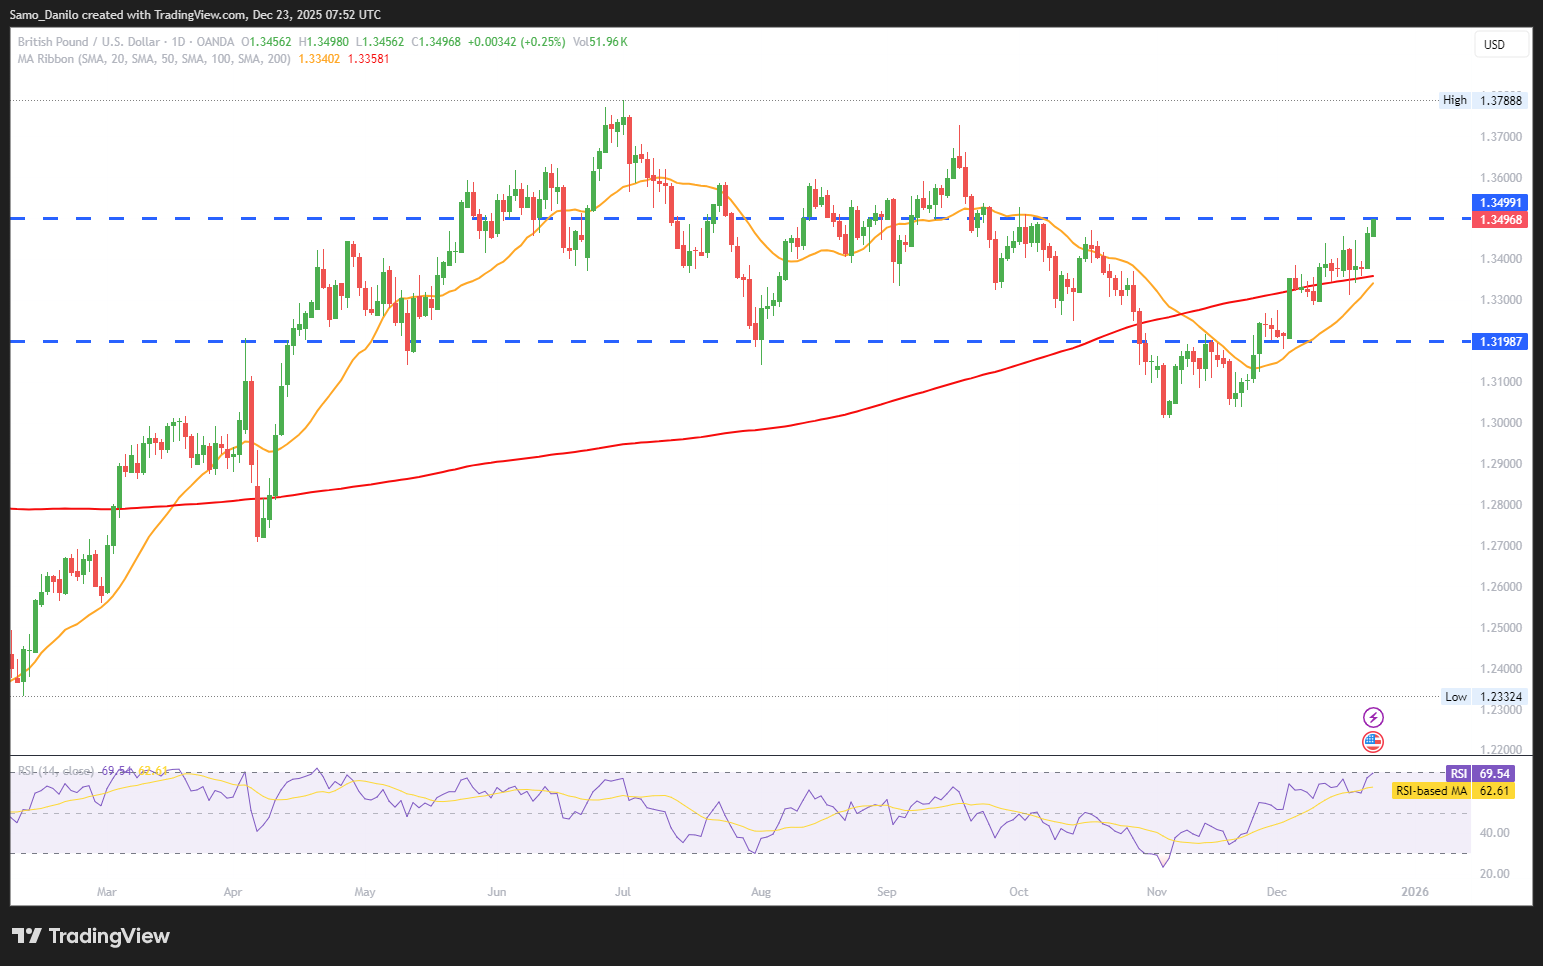Select the blue 1.31987 support level label
Viewport: 1543px width, 966px height.
tap(1501, 342)
